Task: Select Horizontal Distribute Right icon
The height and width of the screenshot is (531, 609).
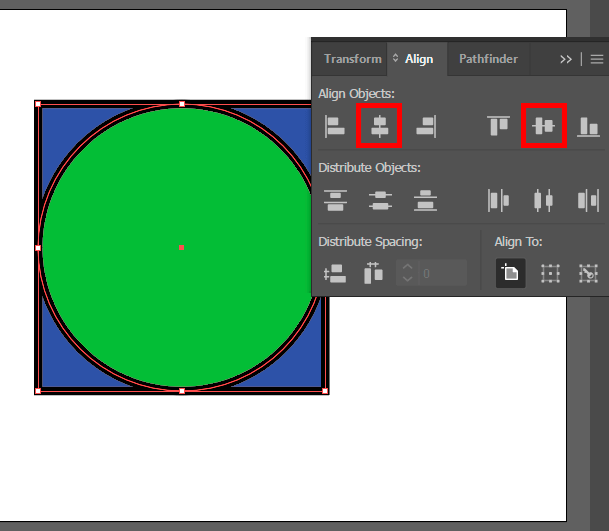Action: click(x=588, y=200)
